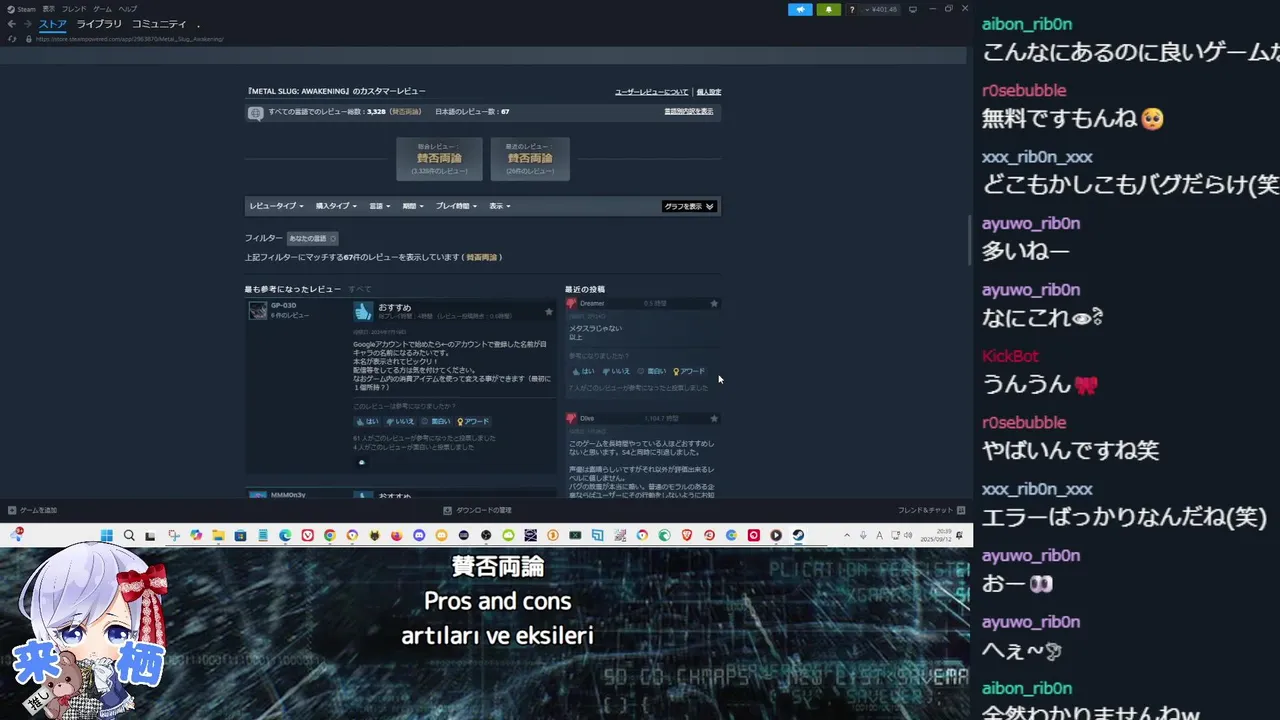Open the question mark help button
Screen dimensions: 1280x720
[852, 9]
